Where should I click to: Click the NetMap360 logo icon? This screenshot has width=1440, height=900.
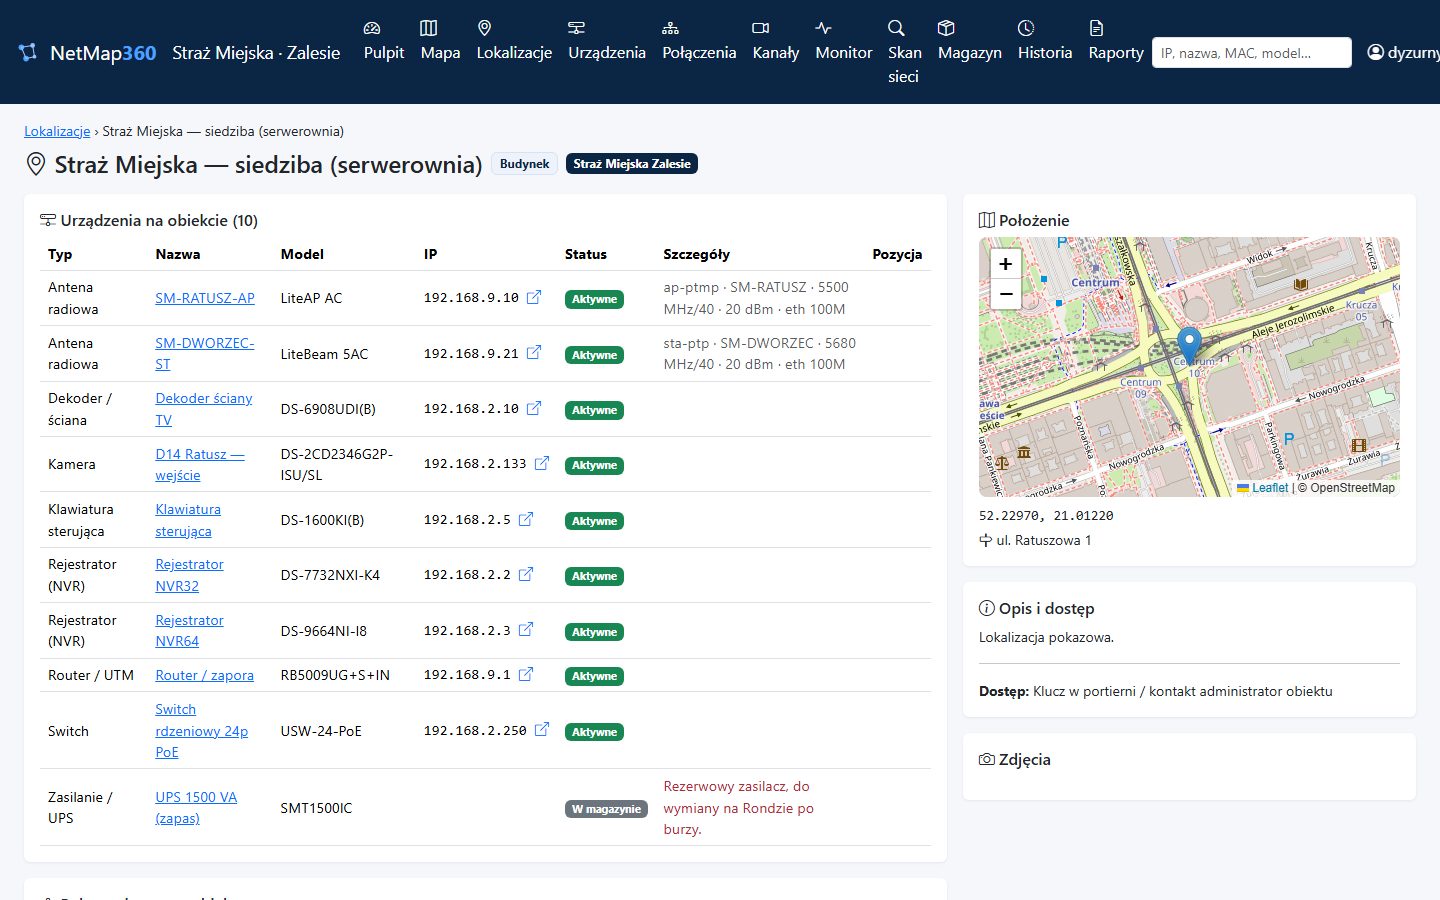pos(28,52)
